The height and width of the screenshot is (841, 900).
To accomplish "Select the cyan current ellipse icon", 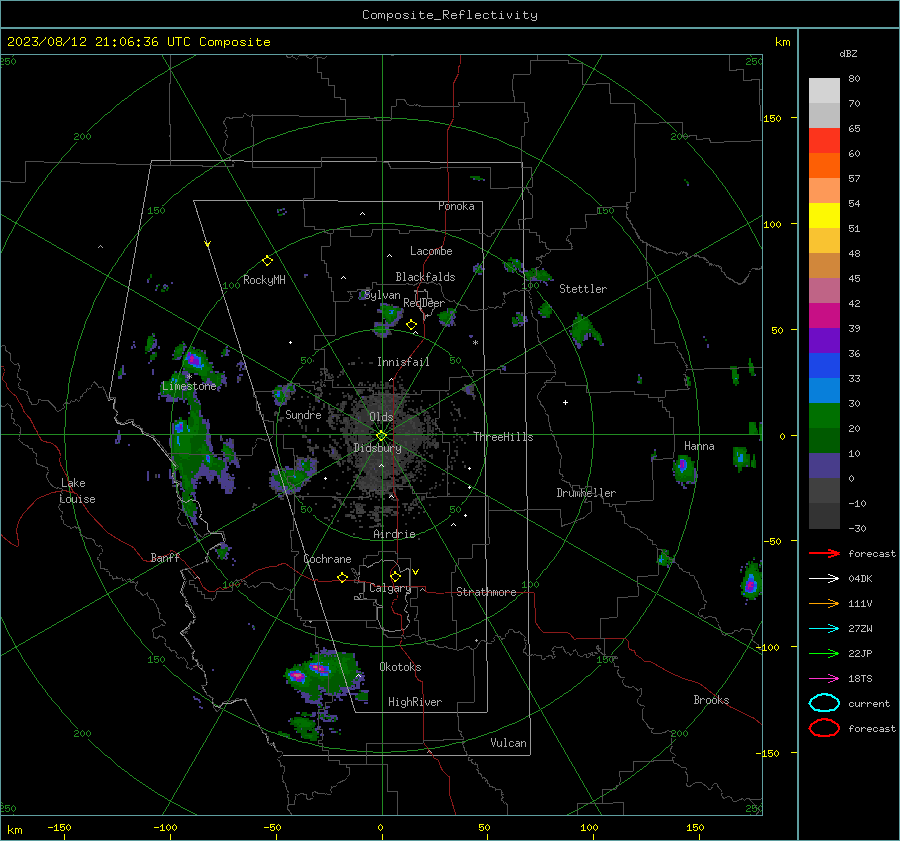I will (824, 703).
